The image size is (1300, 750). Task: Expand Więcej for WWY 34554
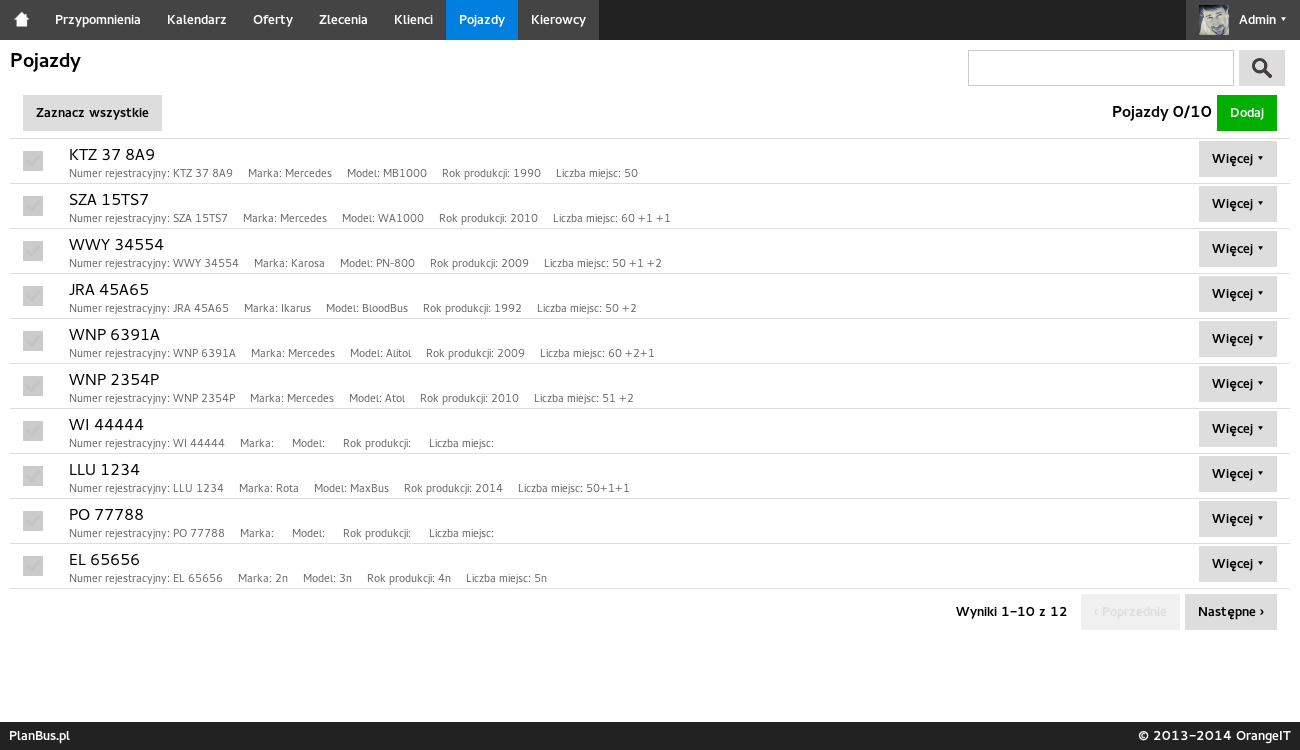coord(1238,249)
